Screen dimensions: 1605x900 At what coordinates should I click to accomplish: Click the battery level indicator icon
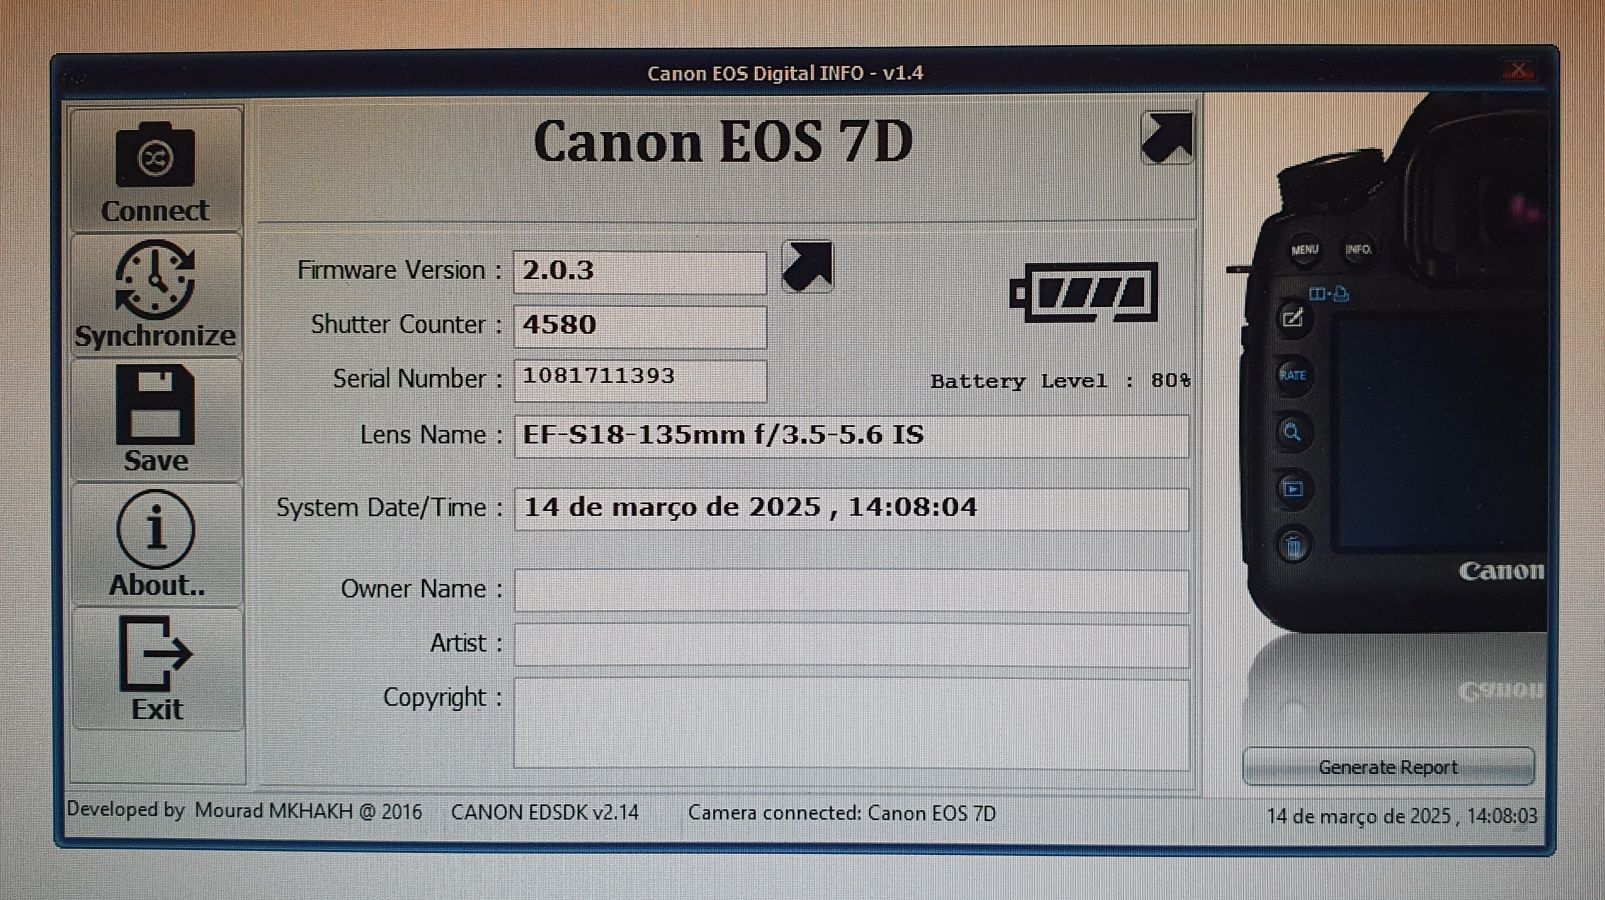tap(1084, 293)
